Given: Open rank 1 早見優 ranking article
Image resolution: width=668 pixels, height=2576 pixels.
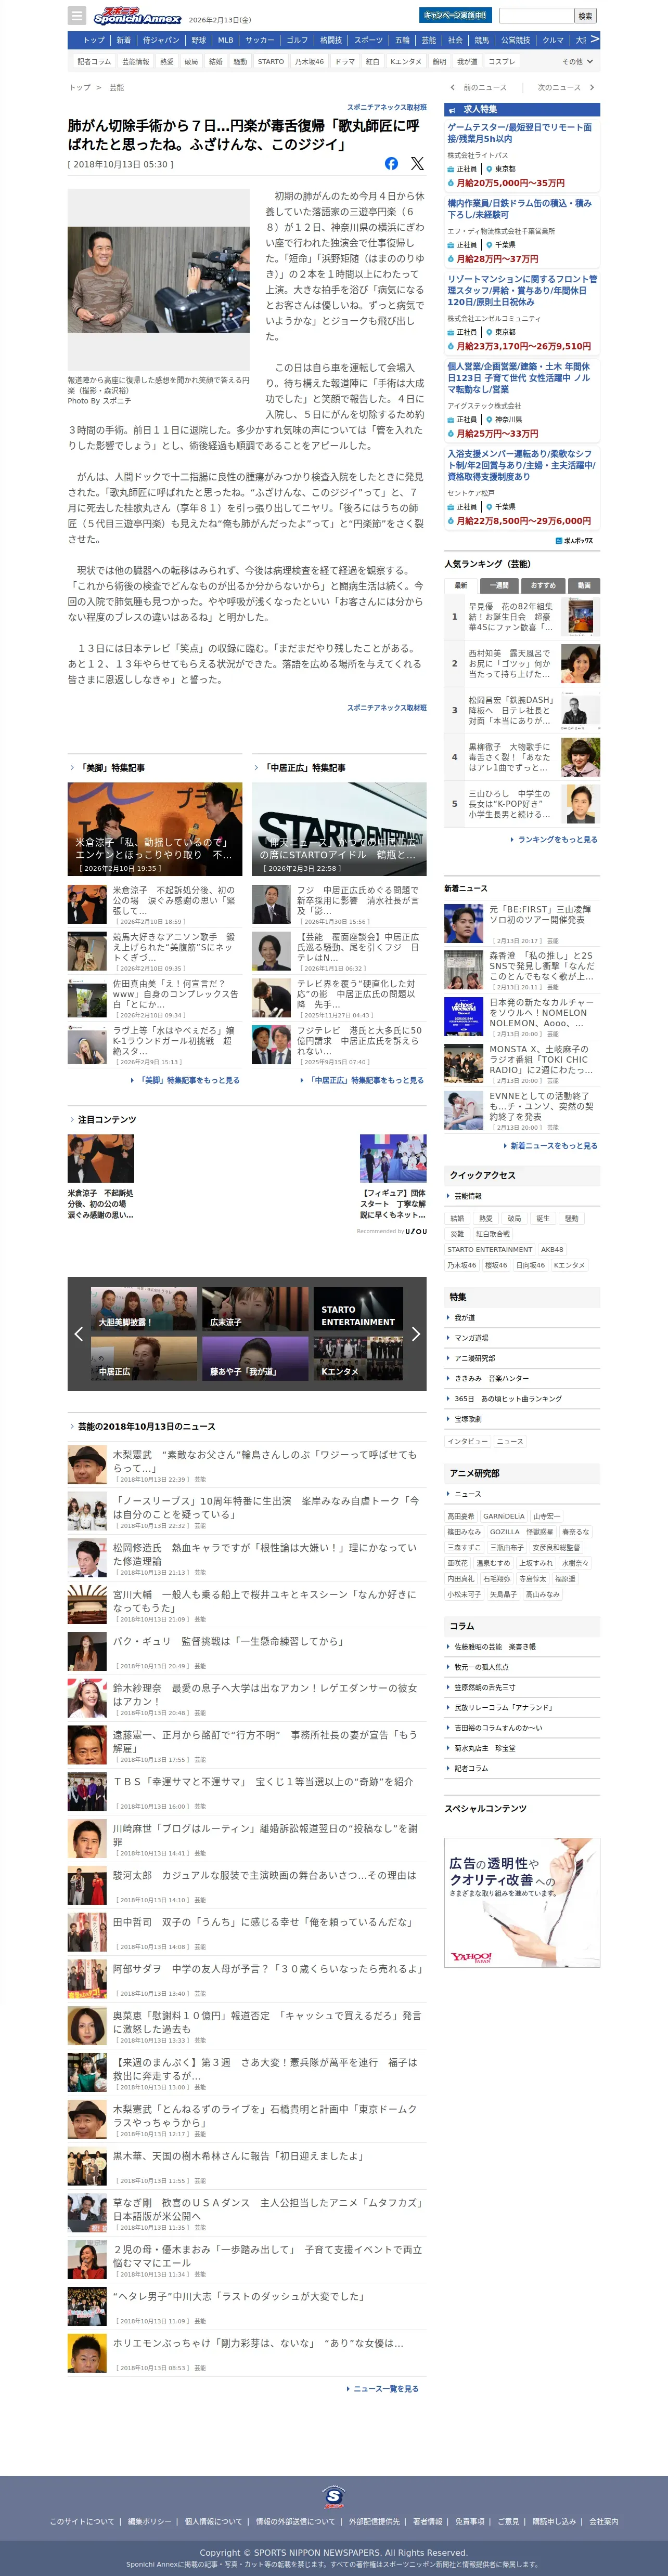Looking at the screenshot, I should (x=523, y=617).
